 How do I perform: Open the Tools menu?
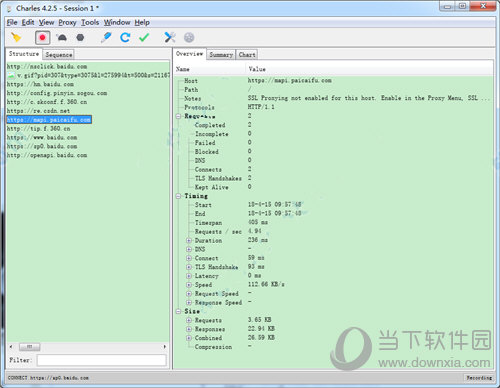(x=90, y=22)
